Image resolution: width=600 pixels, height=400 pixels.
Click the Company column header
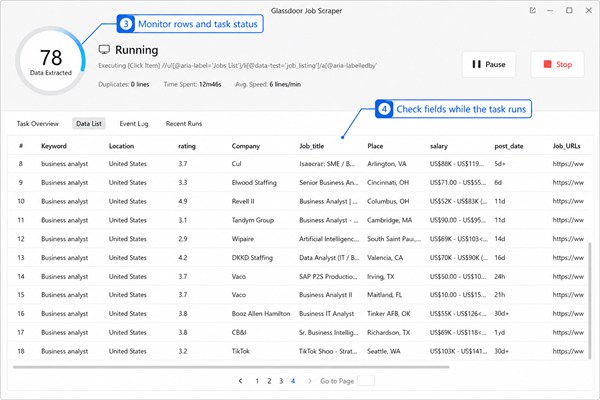point(246,146)
